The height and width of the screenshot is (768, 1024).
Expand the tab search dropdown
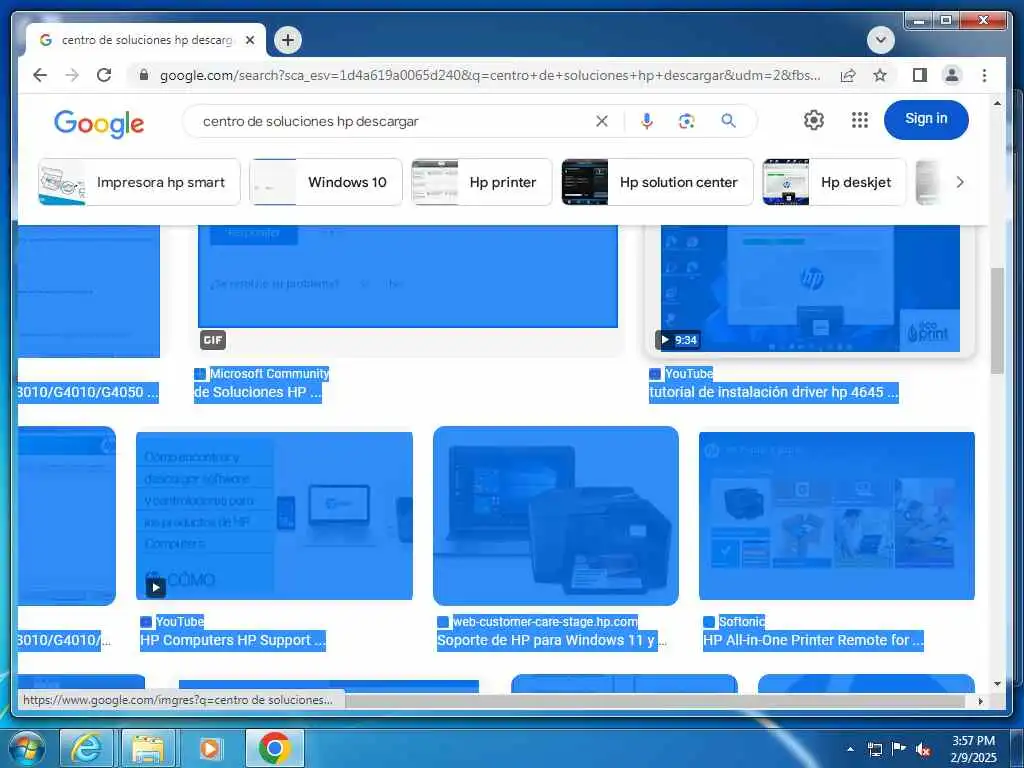[880, 40]
